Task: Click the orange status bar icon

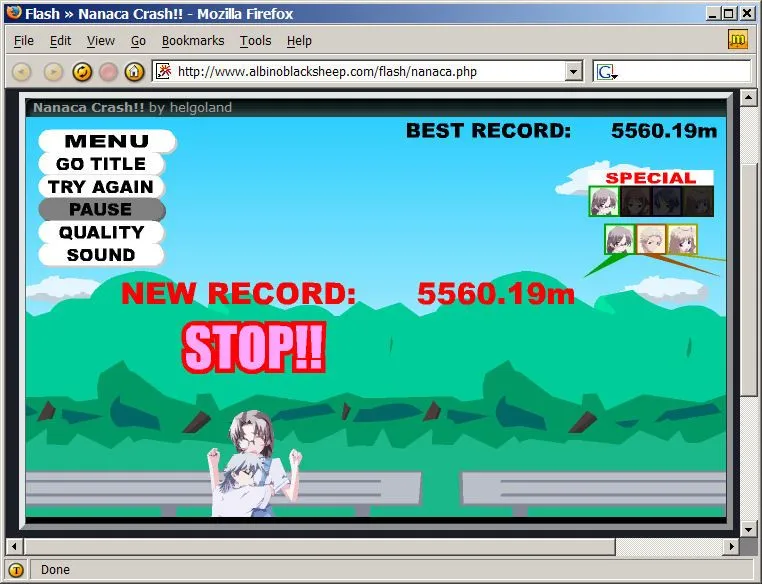Action: (16, 569)
